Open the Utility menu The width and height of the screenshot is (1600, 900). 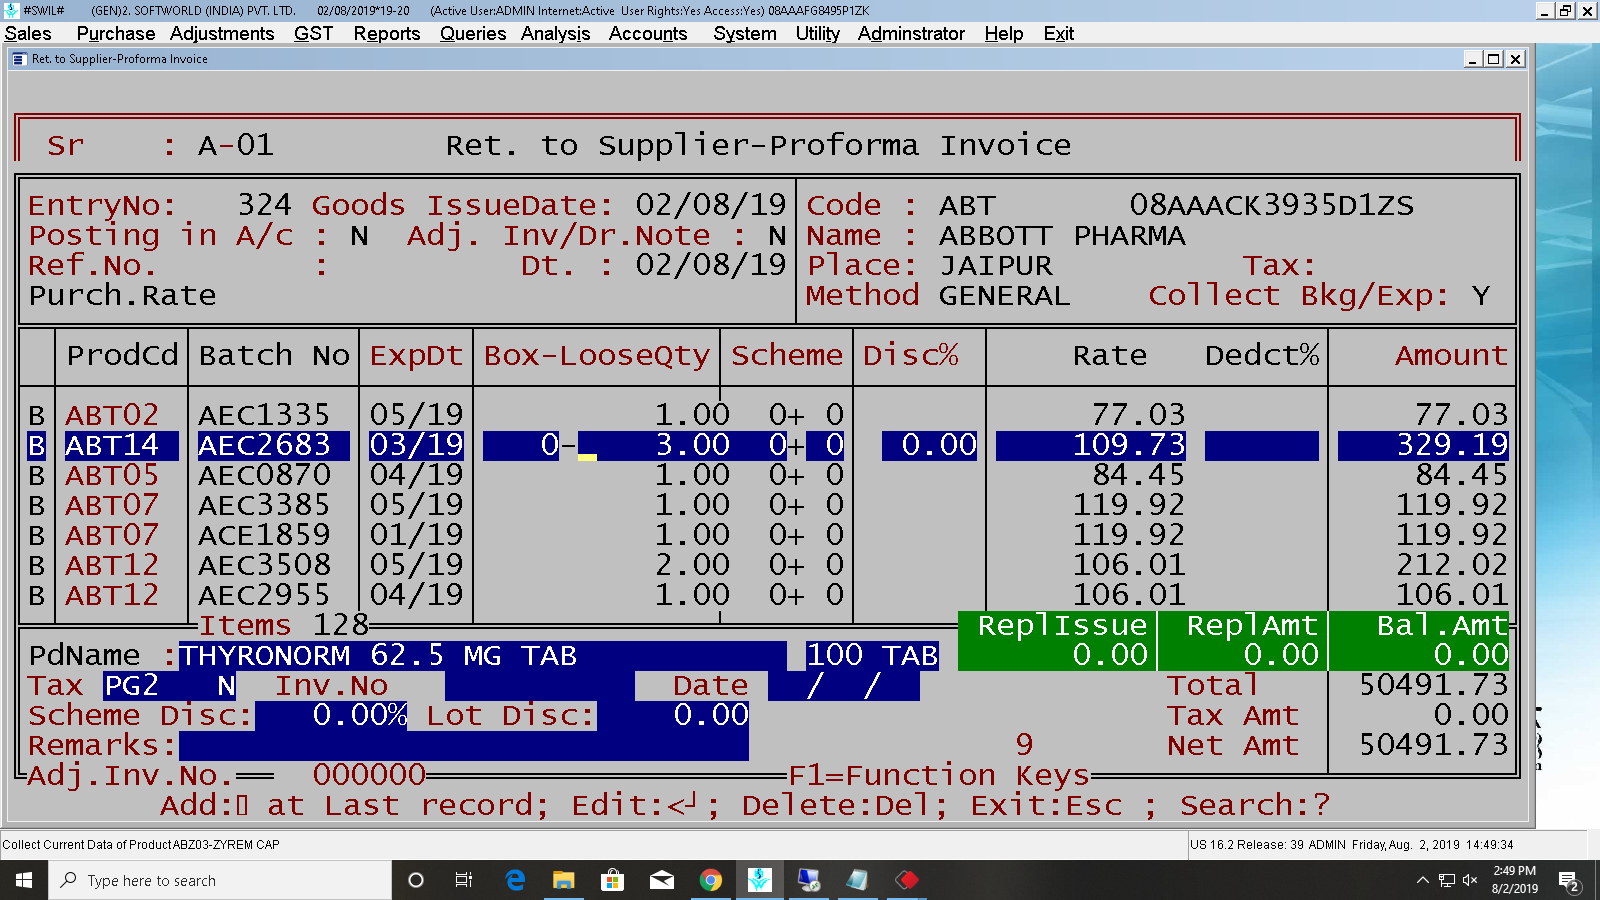coord(817,33)
